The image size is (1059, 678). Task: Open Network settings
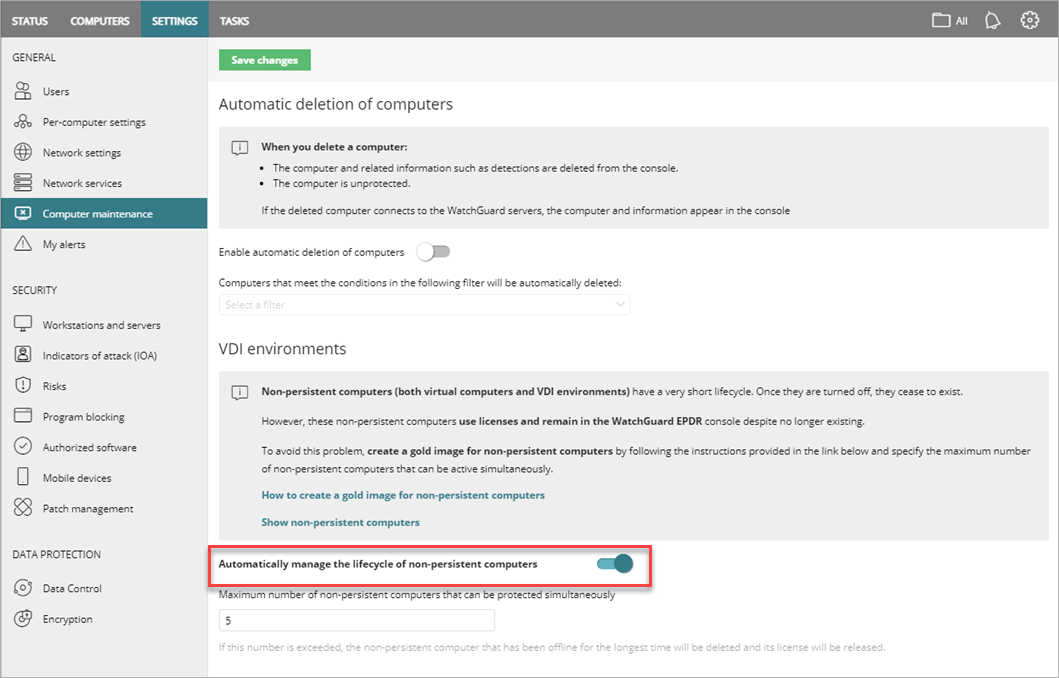(x=80, y=152)
